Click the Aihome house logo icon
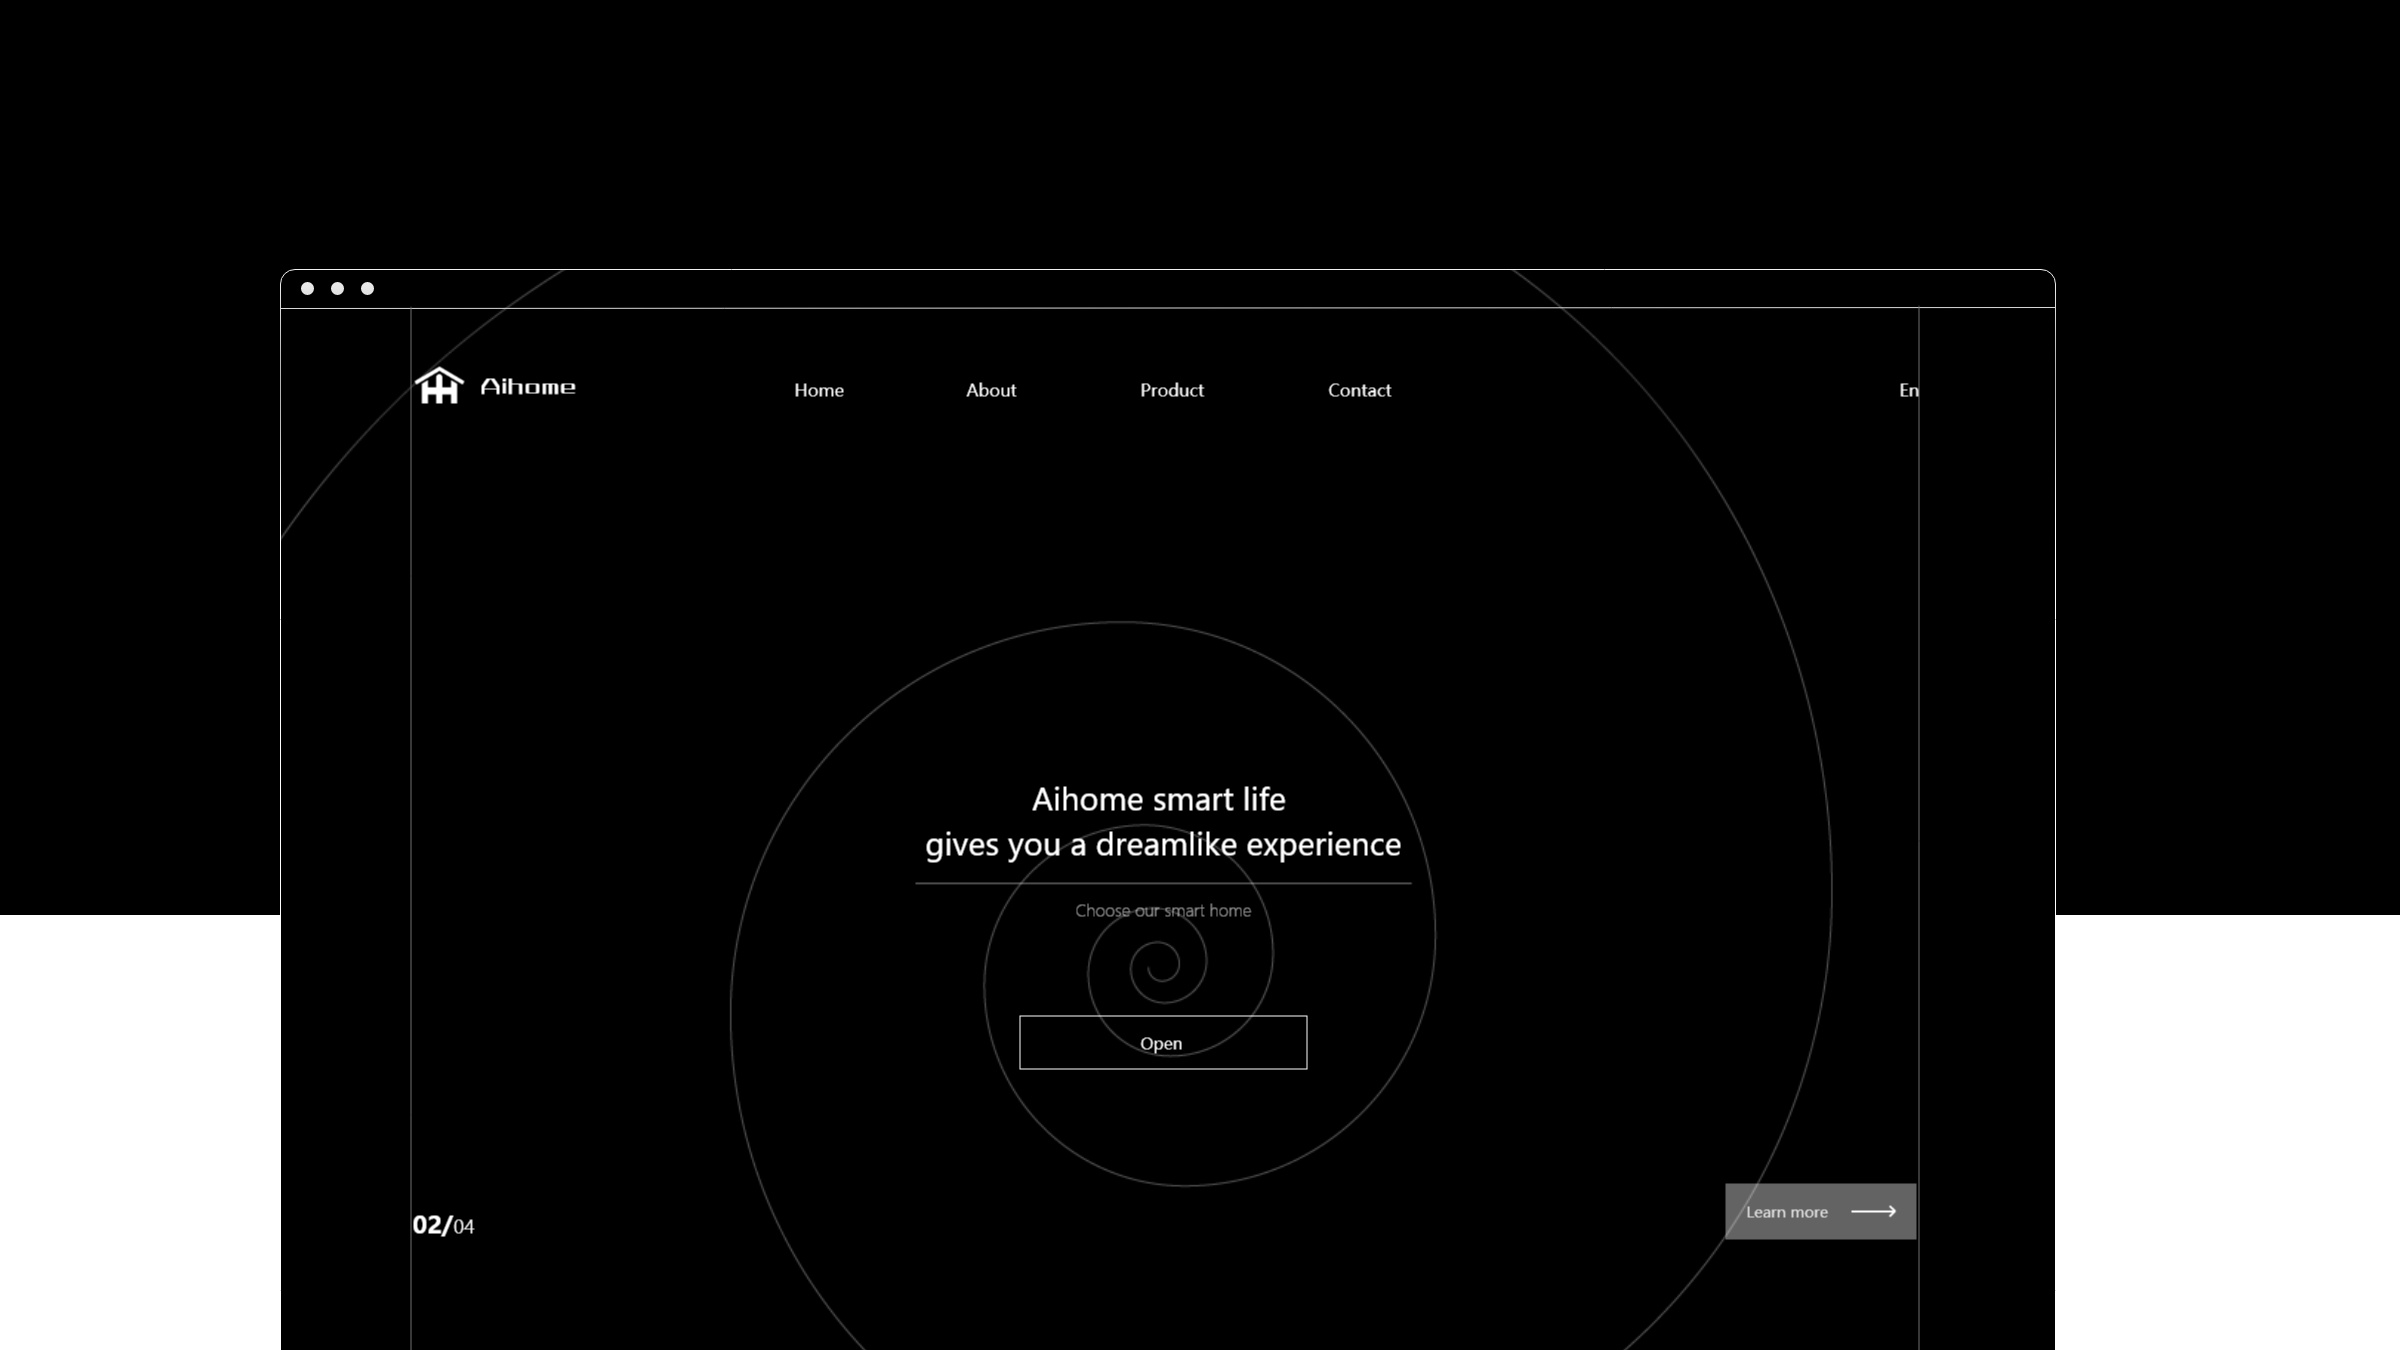 click(x=439, y=386)
